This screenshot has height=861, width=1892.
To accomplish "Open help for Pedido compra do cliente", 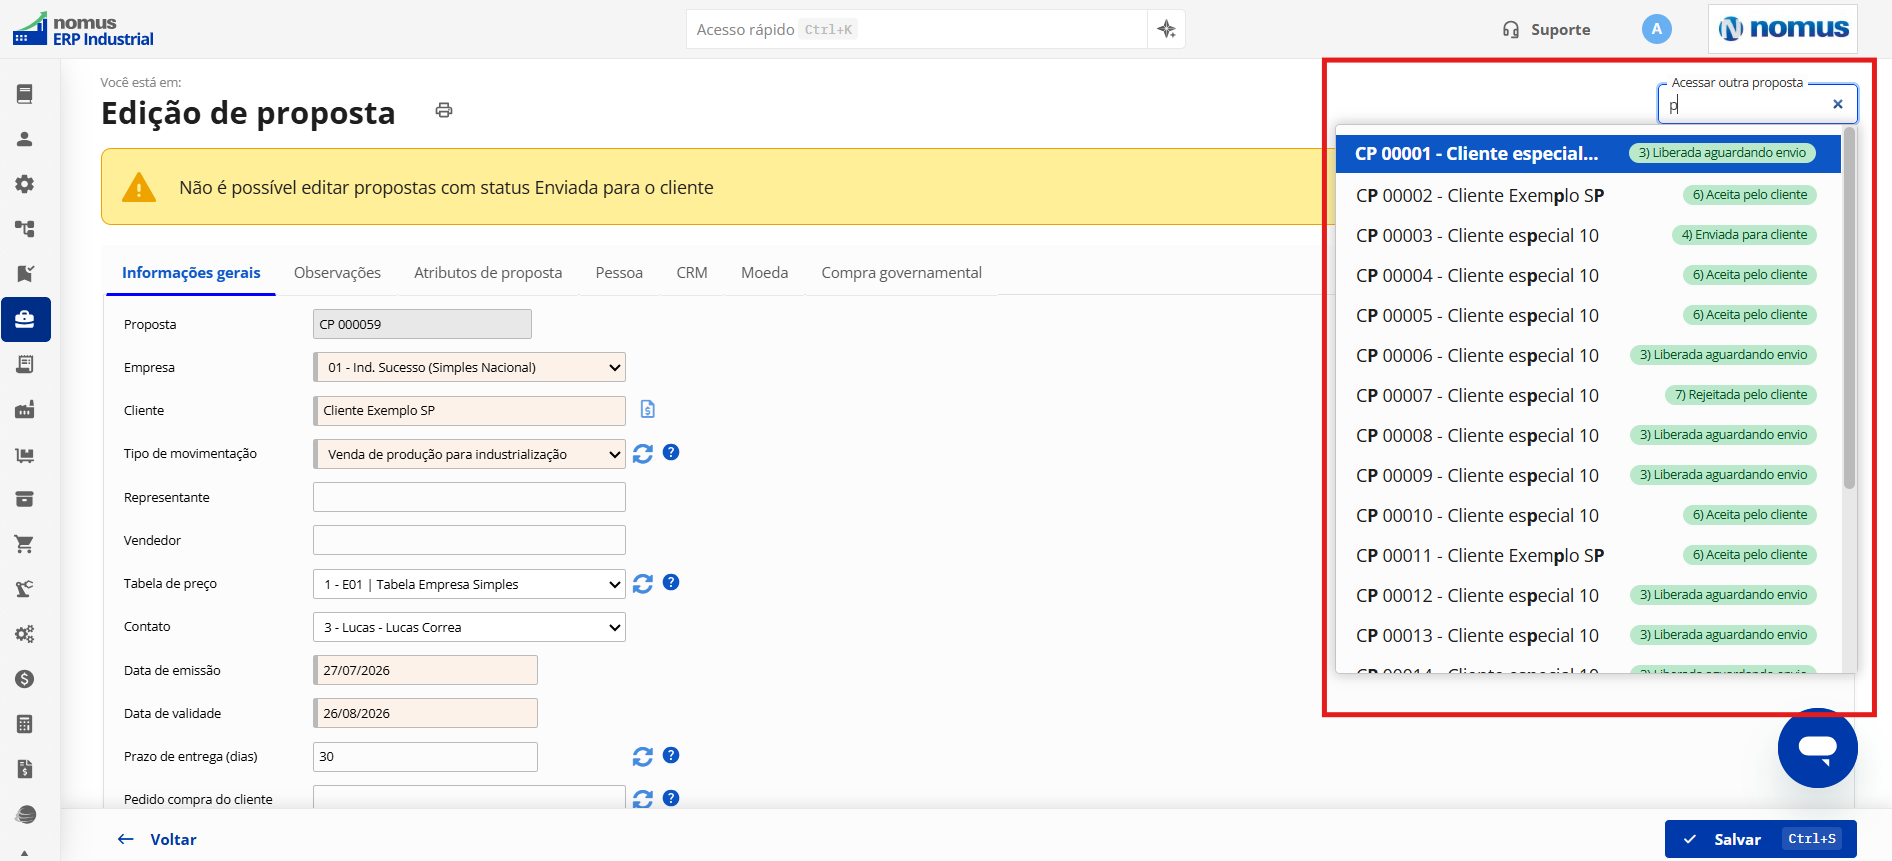I will (x=671, y=798).
